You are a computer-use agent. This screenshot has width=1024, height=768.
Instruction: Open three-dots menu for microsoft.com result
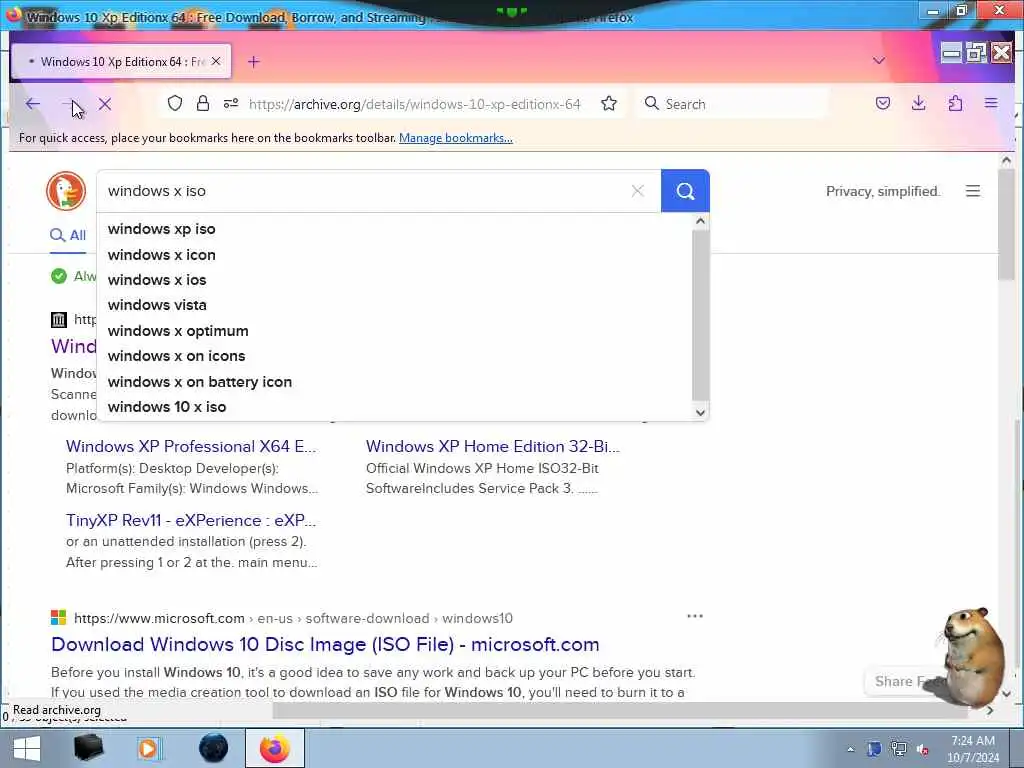tap(695, 616)
